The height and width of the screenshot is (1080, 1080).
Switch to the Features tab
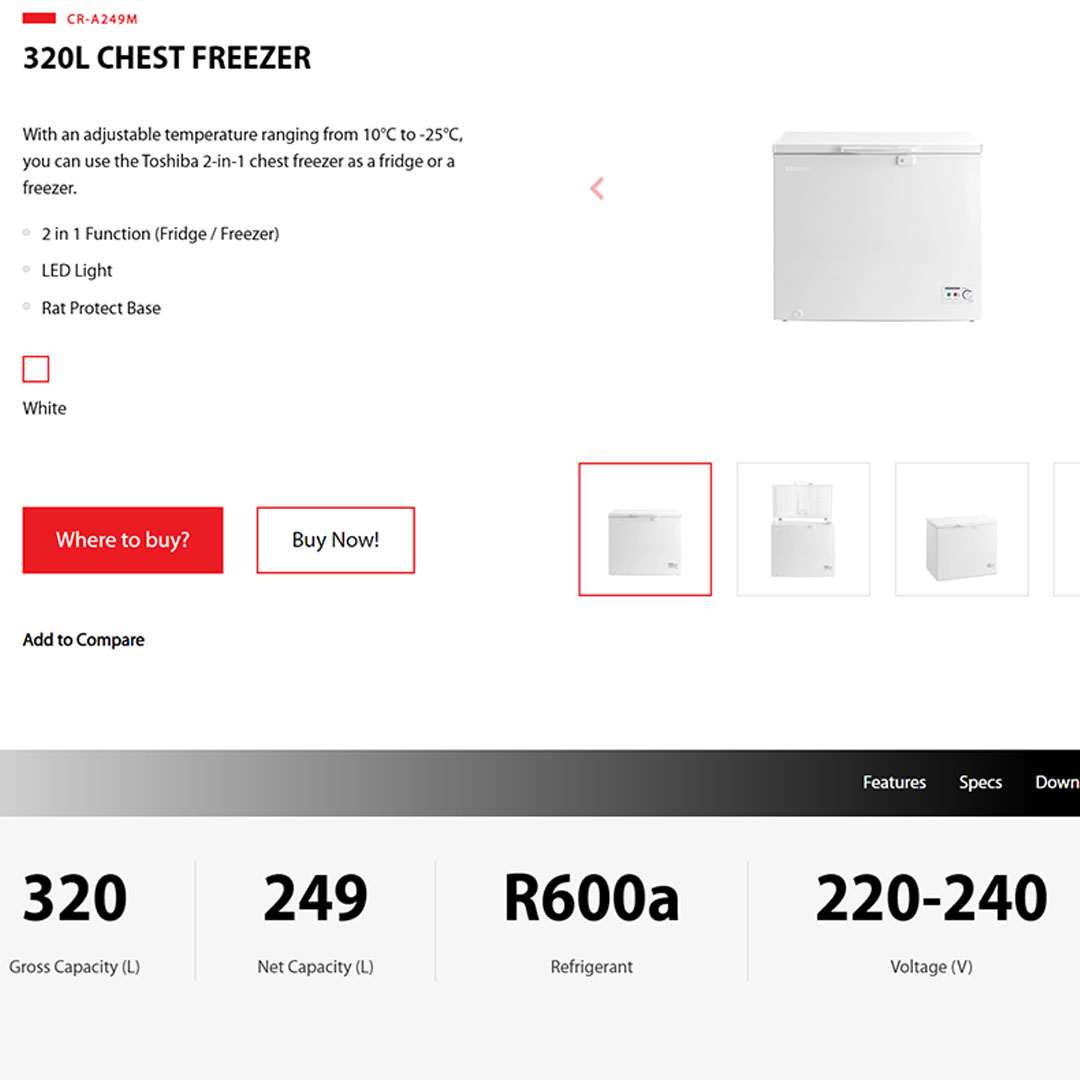[x=894, y=782]
